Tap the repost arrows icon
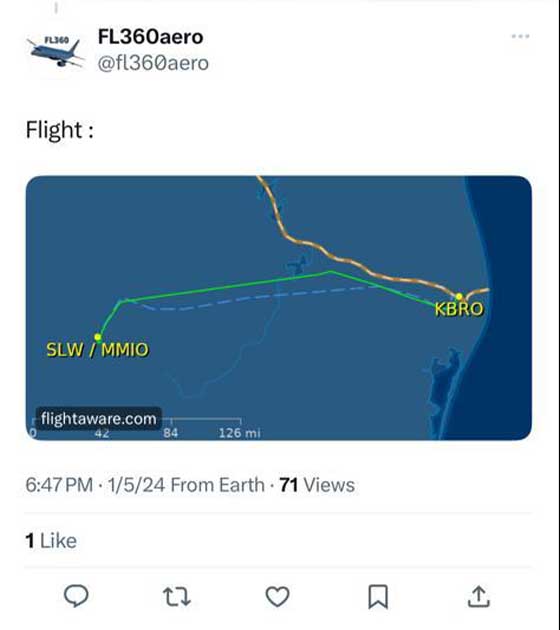This screenshot has height=630, width=560. [x=177, y=597]
